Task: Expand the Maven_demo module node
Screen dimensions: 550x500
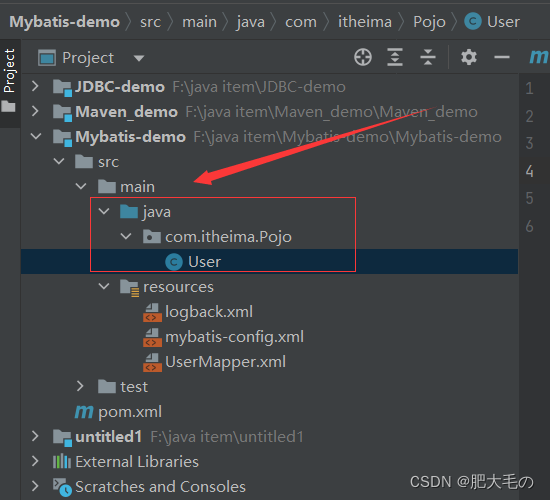Action: (35, 111)
